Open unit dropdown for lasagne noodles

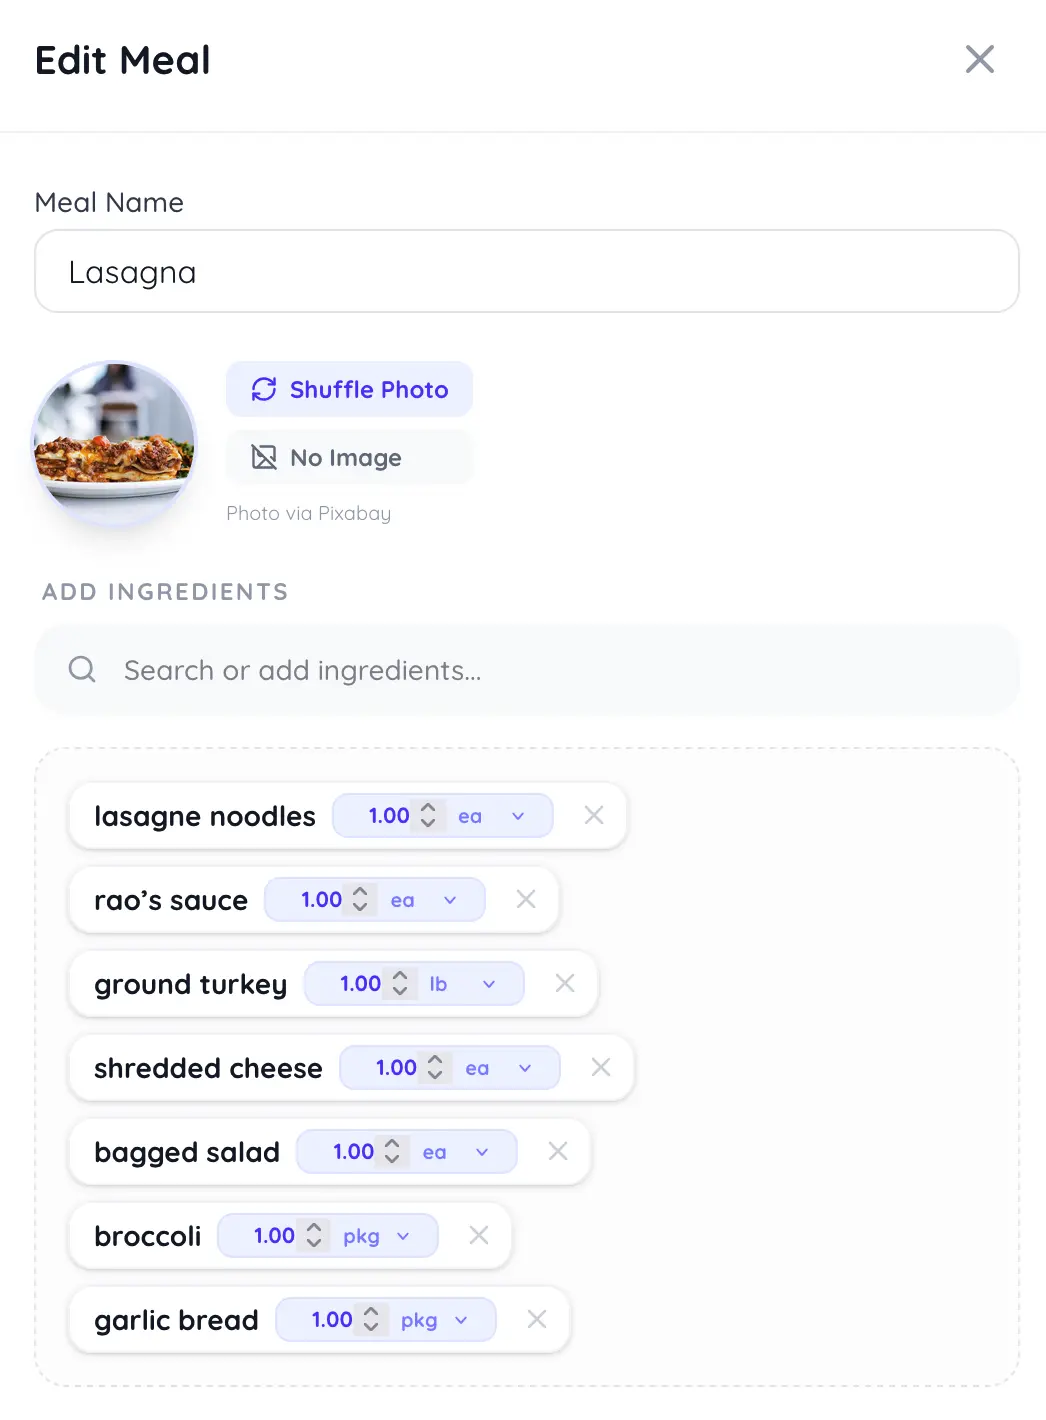coord(492,816)
